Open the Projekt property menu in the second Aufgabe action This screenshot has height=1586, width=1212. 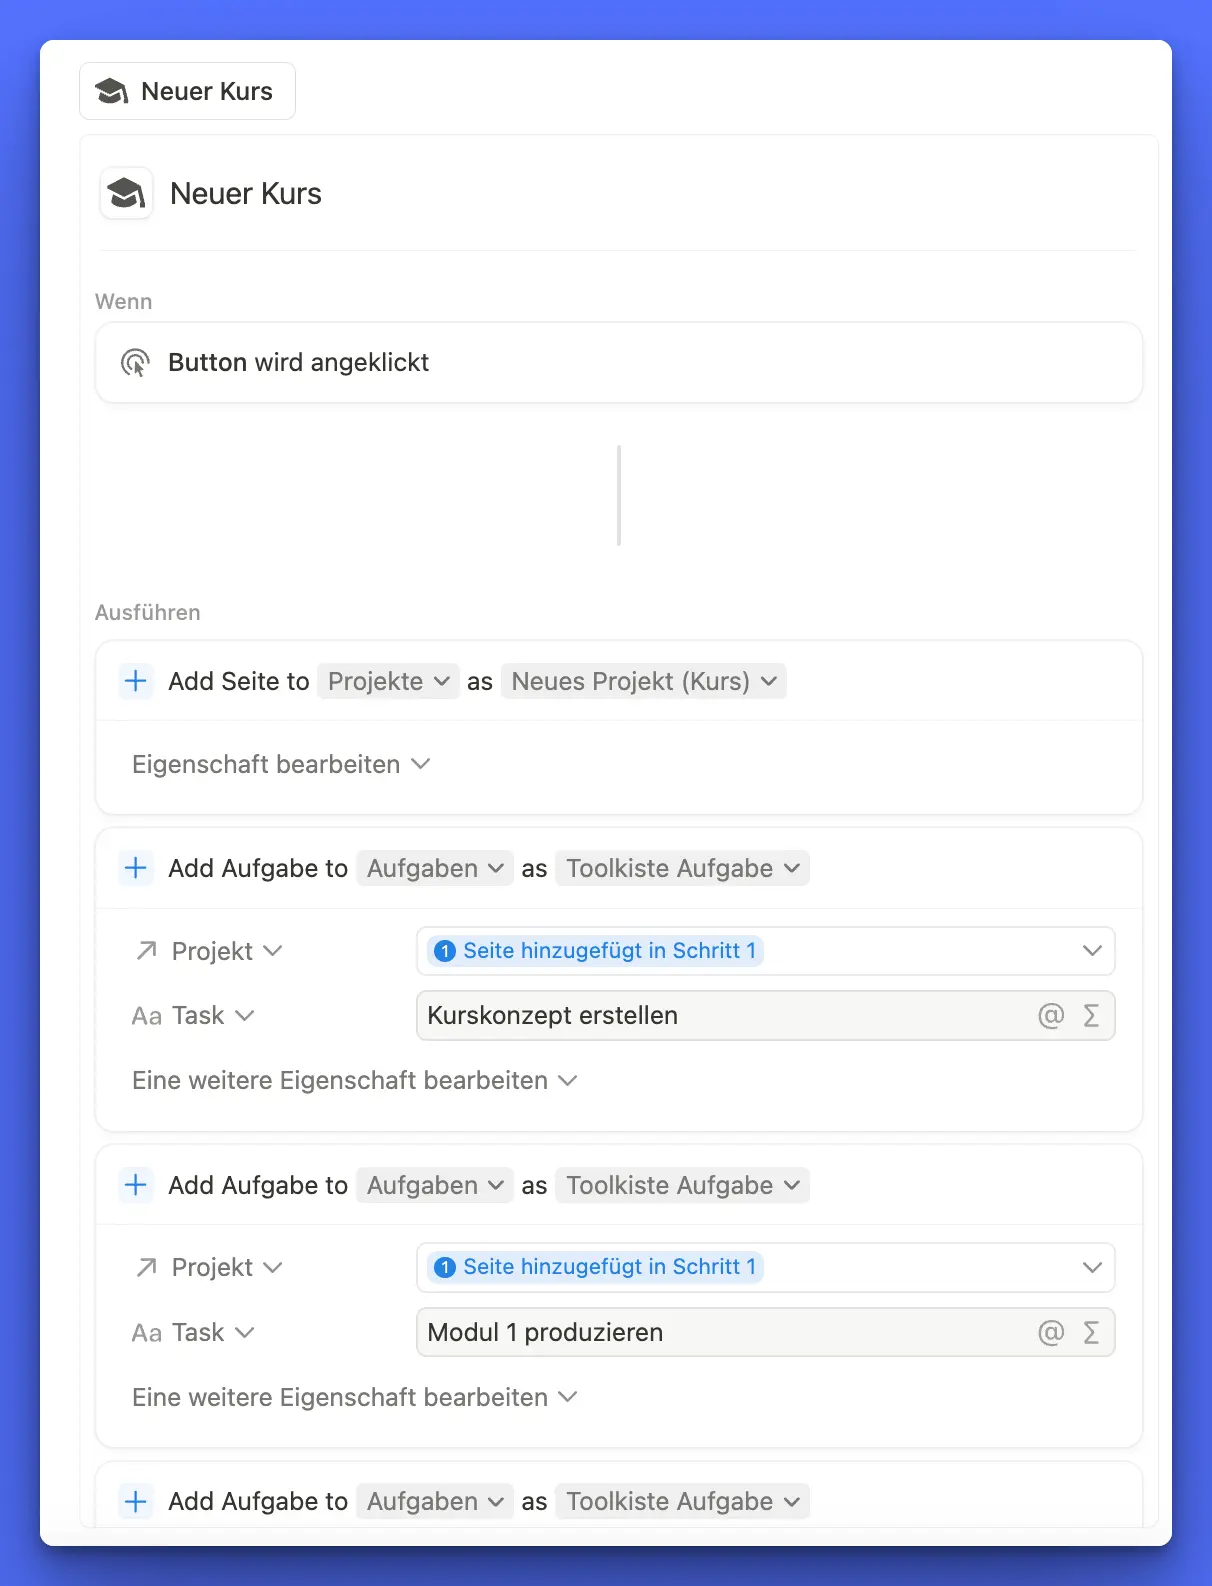pyautogui.click(x=210, y=1268)
